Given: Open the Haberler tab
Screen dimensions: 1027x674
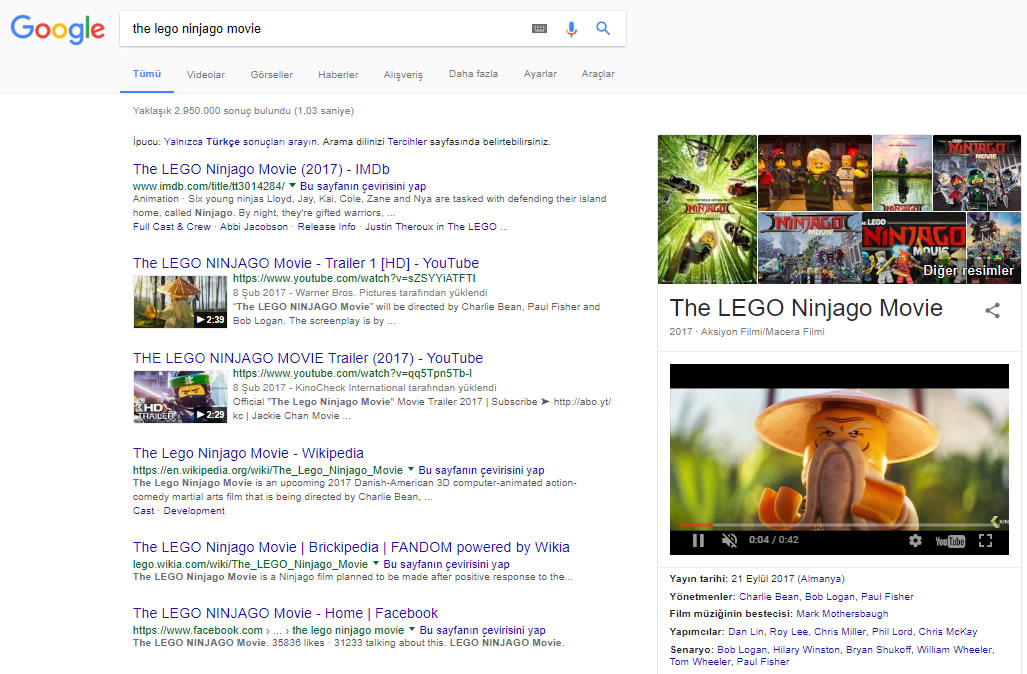Looking at the screenshot, I should click(338, 75).
